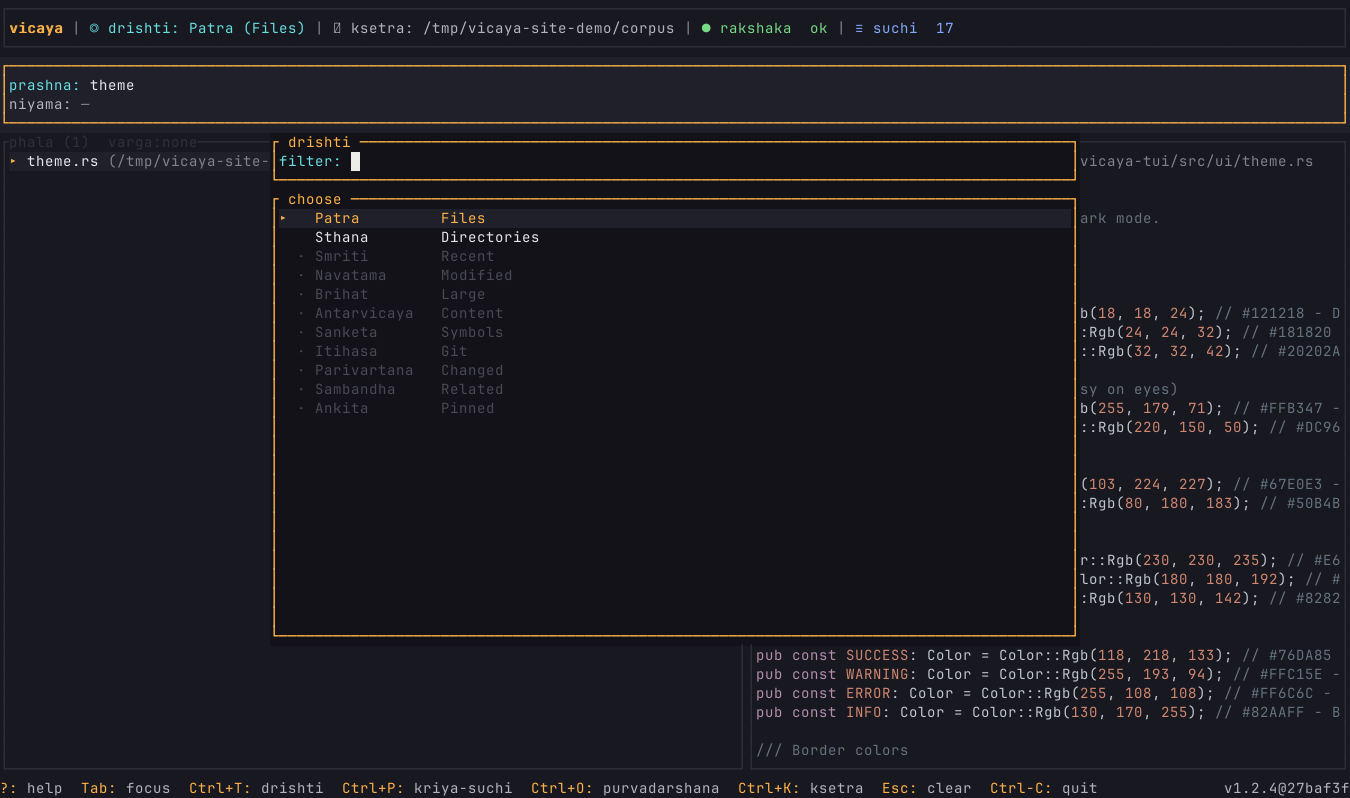Click the phala (1) results header
The width and height of the screenshot is (1350, 798).
(49, 142)
